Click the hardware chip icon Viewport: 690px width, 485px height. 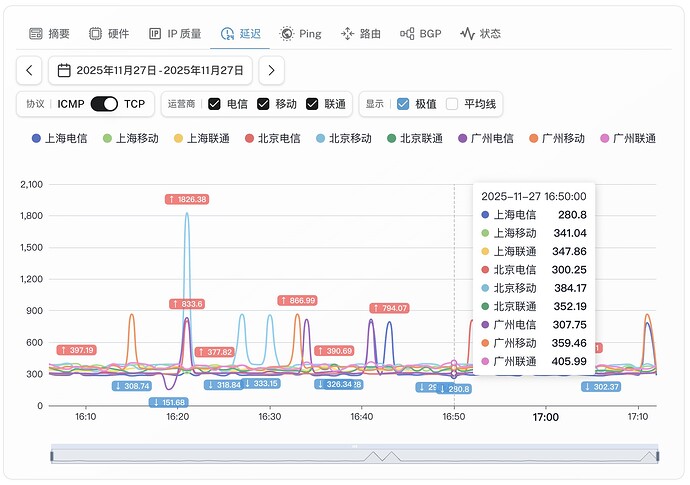95,34
